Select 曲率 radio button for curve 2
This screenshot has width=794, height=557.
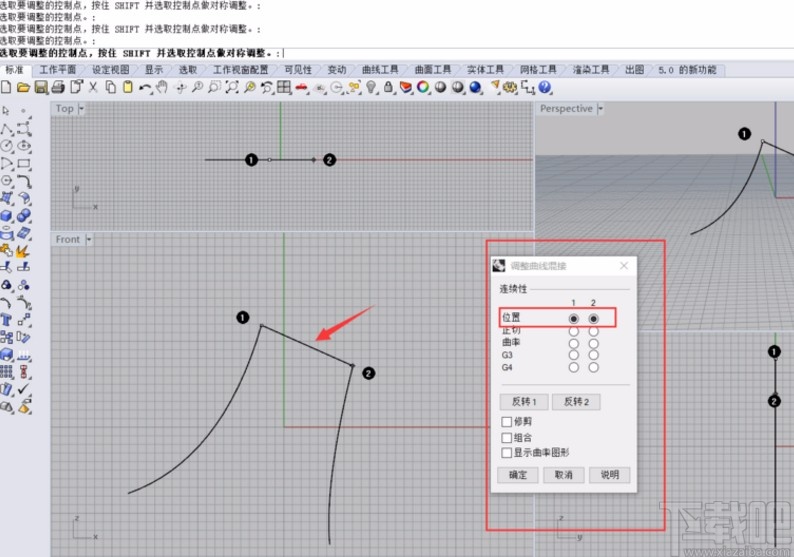point(593,343)
